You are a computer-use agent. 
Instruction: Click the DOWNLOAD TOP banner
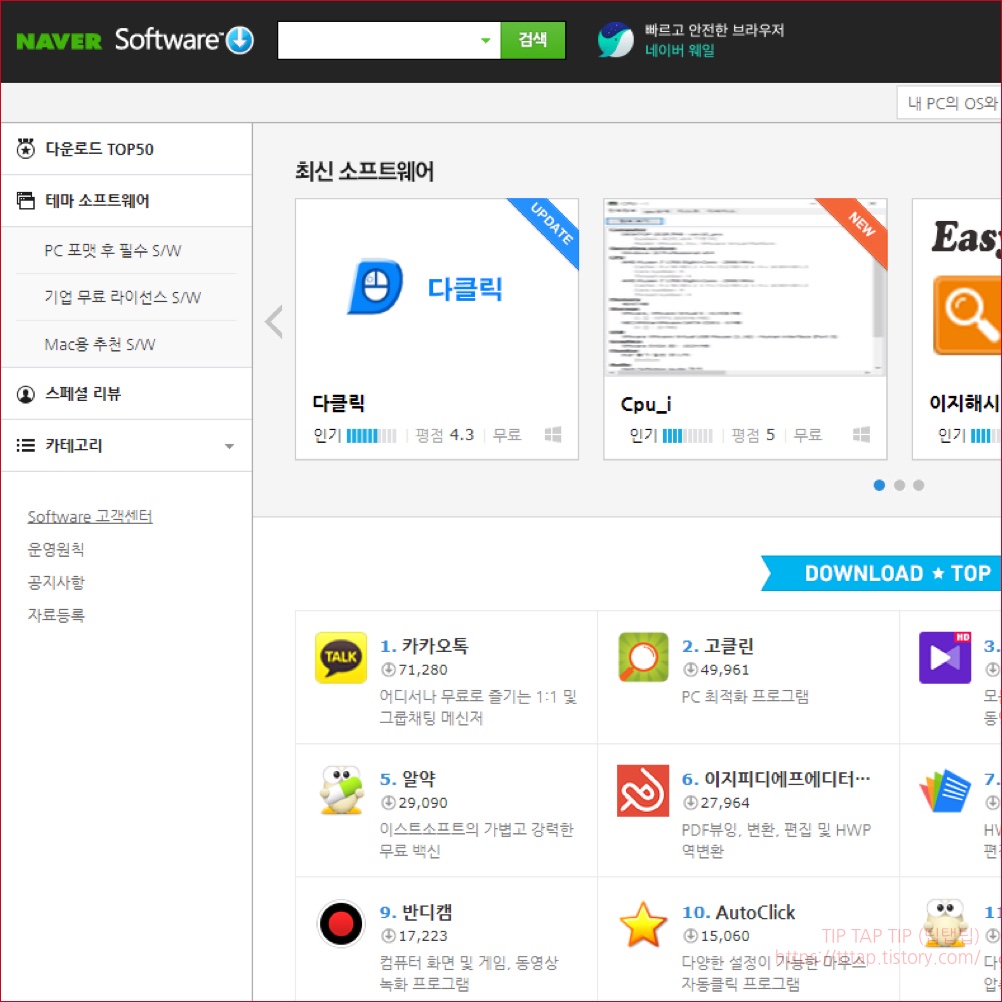(882, 573)
